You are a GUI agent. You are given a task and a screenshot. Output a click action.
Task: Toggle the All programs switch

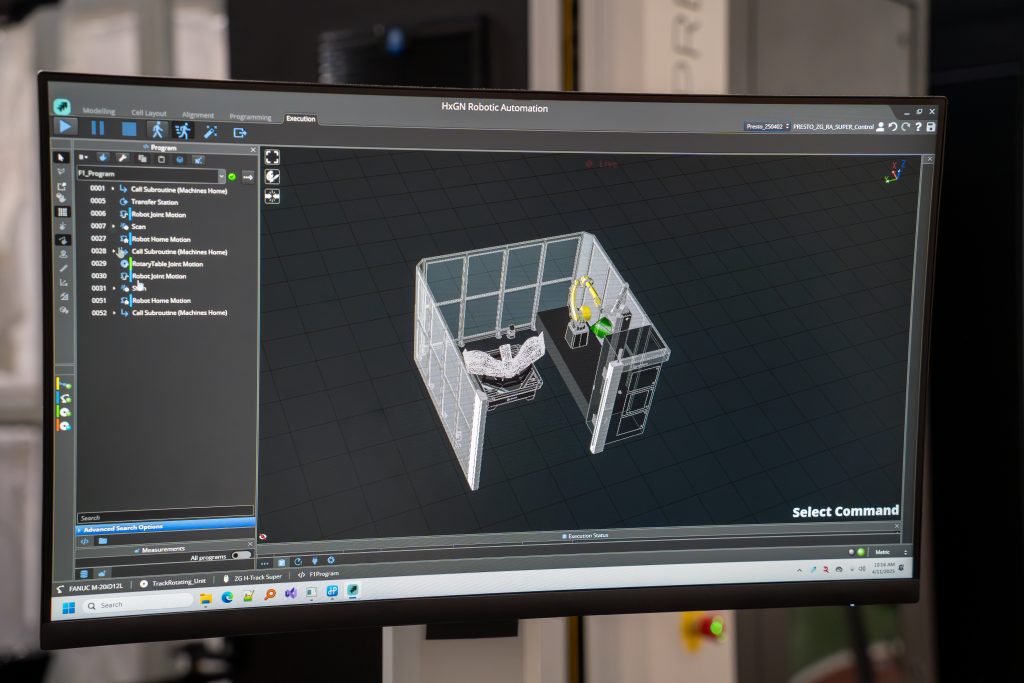[x=241, y=555]
